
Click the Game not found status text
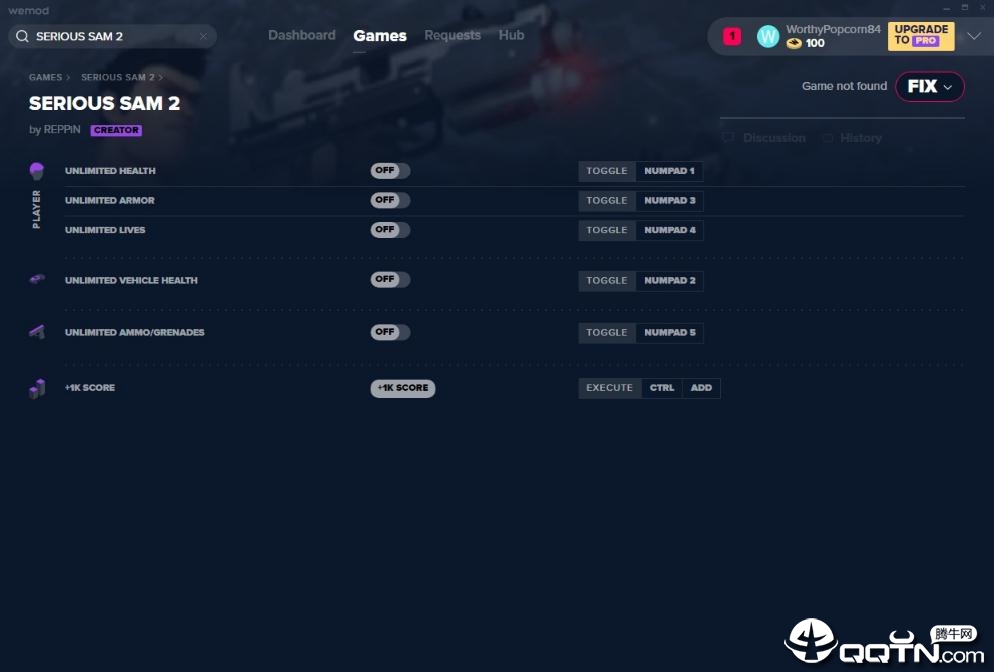[844, 86]
